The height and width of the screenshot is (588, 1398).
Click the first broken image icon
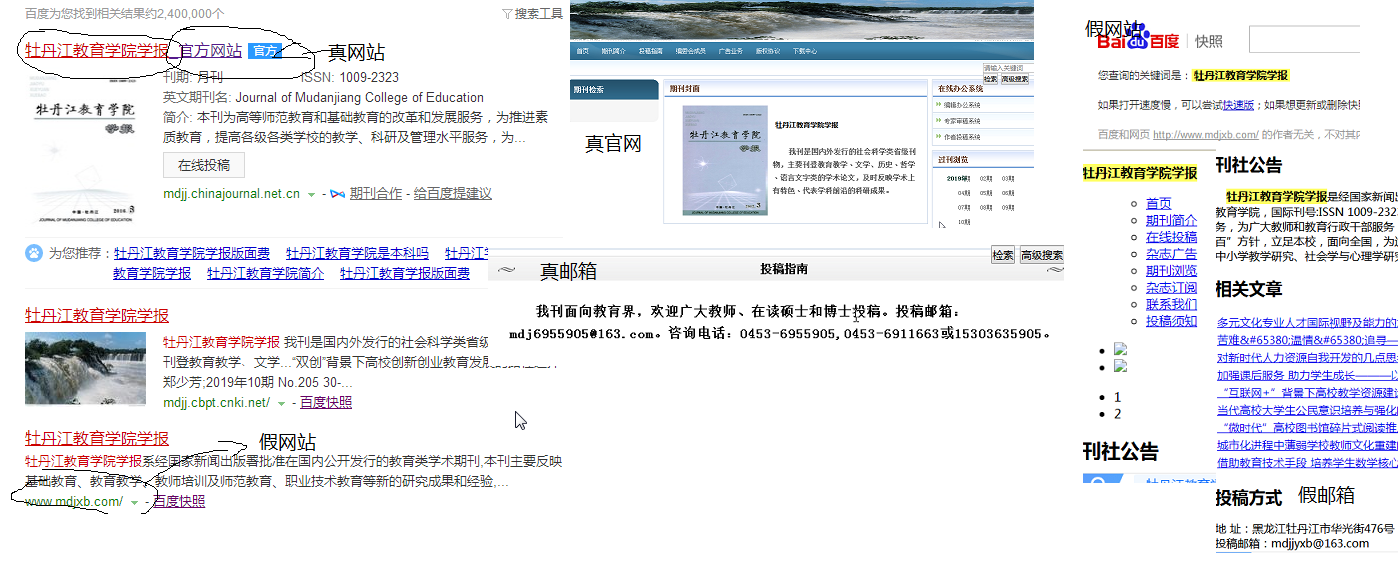tap(1121, 349)
